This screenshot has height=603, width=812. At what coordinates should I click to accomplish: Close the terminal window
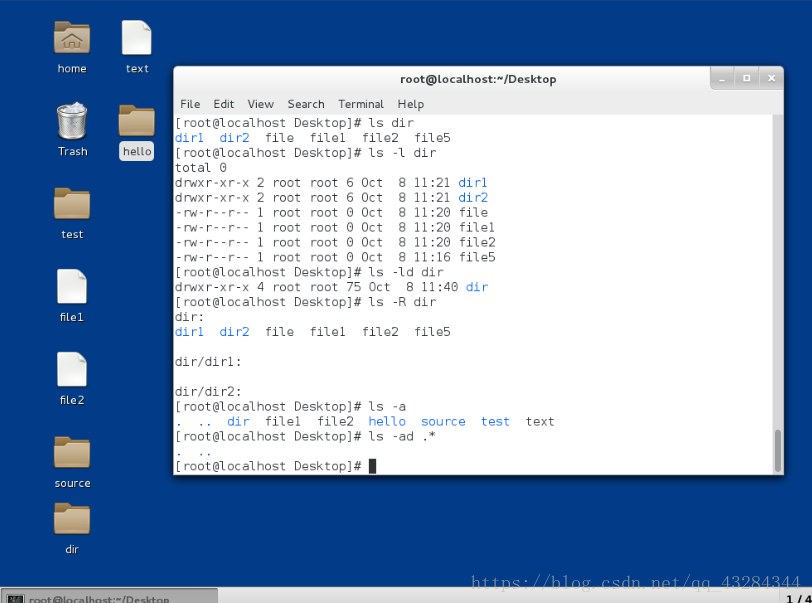772,78
